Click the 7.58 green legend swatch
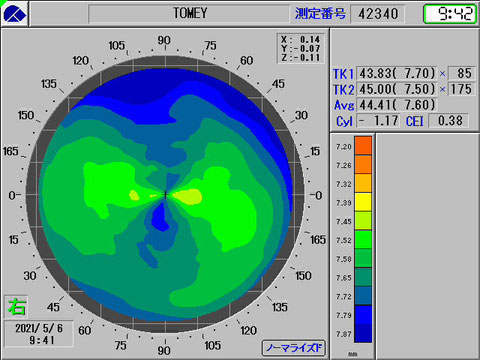The image size is (480, 360). 363,258
